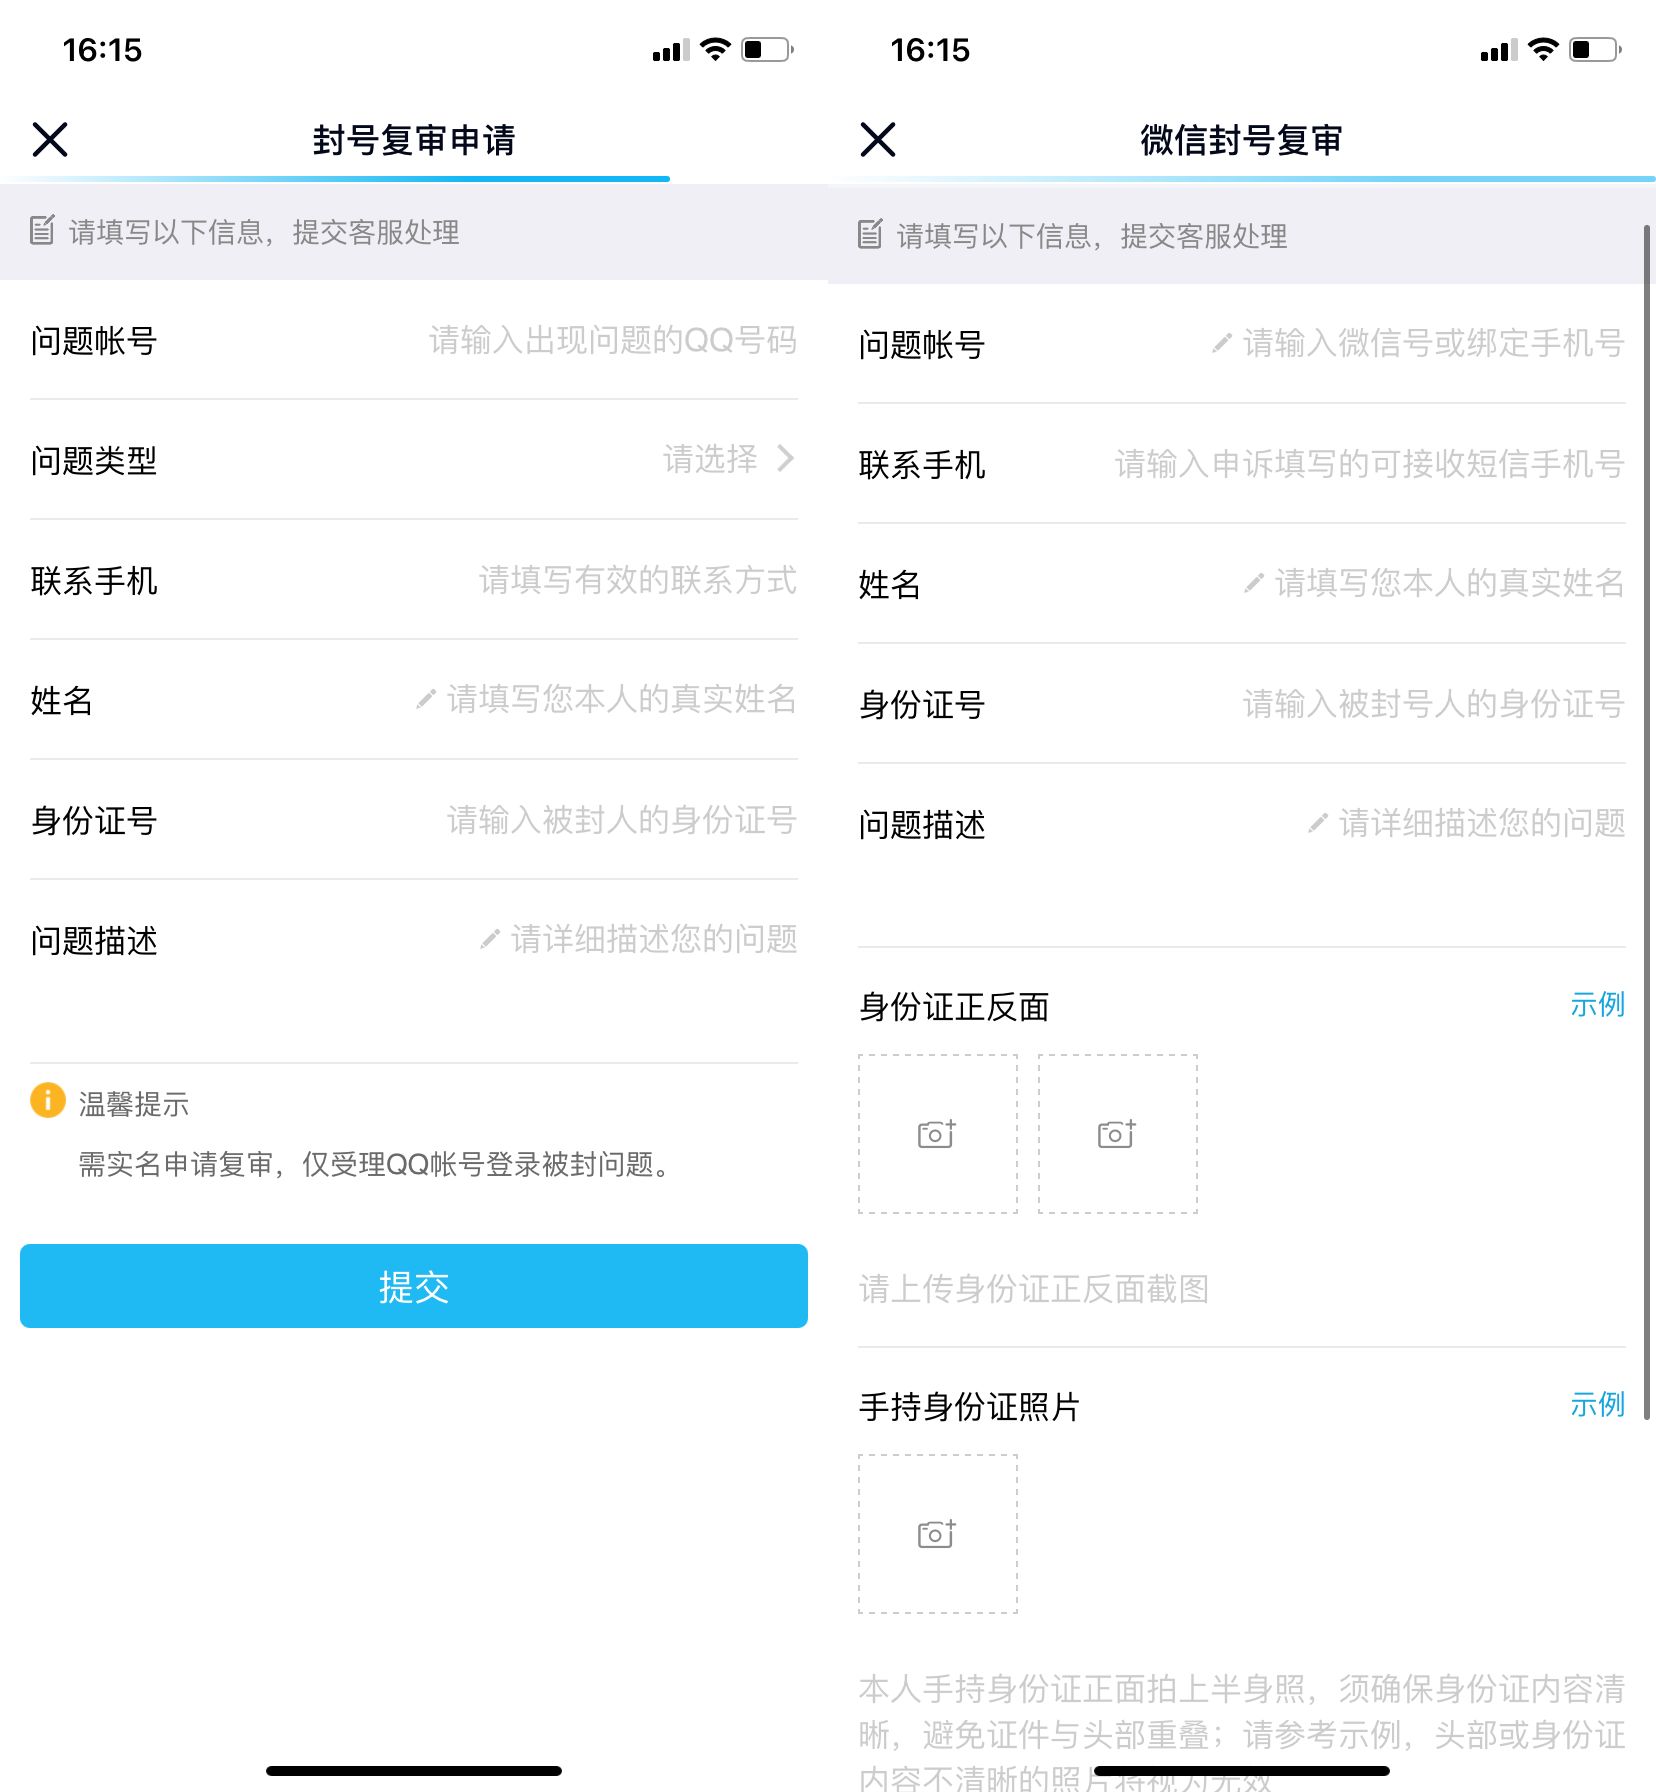
Task: Focus the 联系手机 field in the QQ form
Action: (x=637, y=580)
